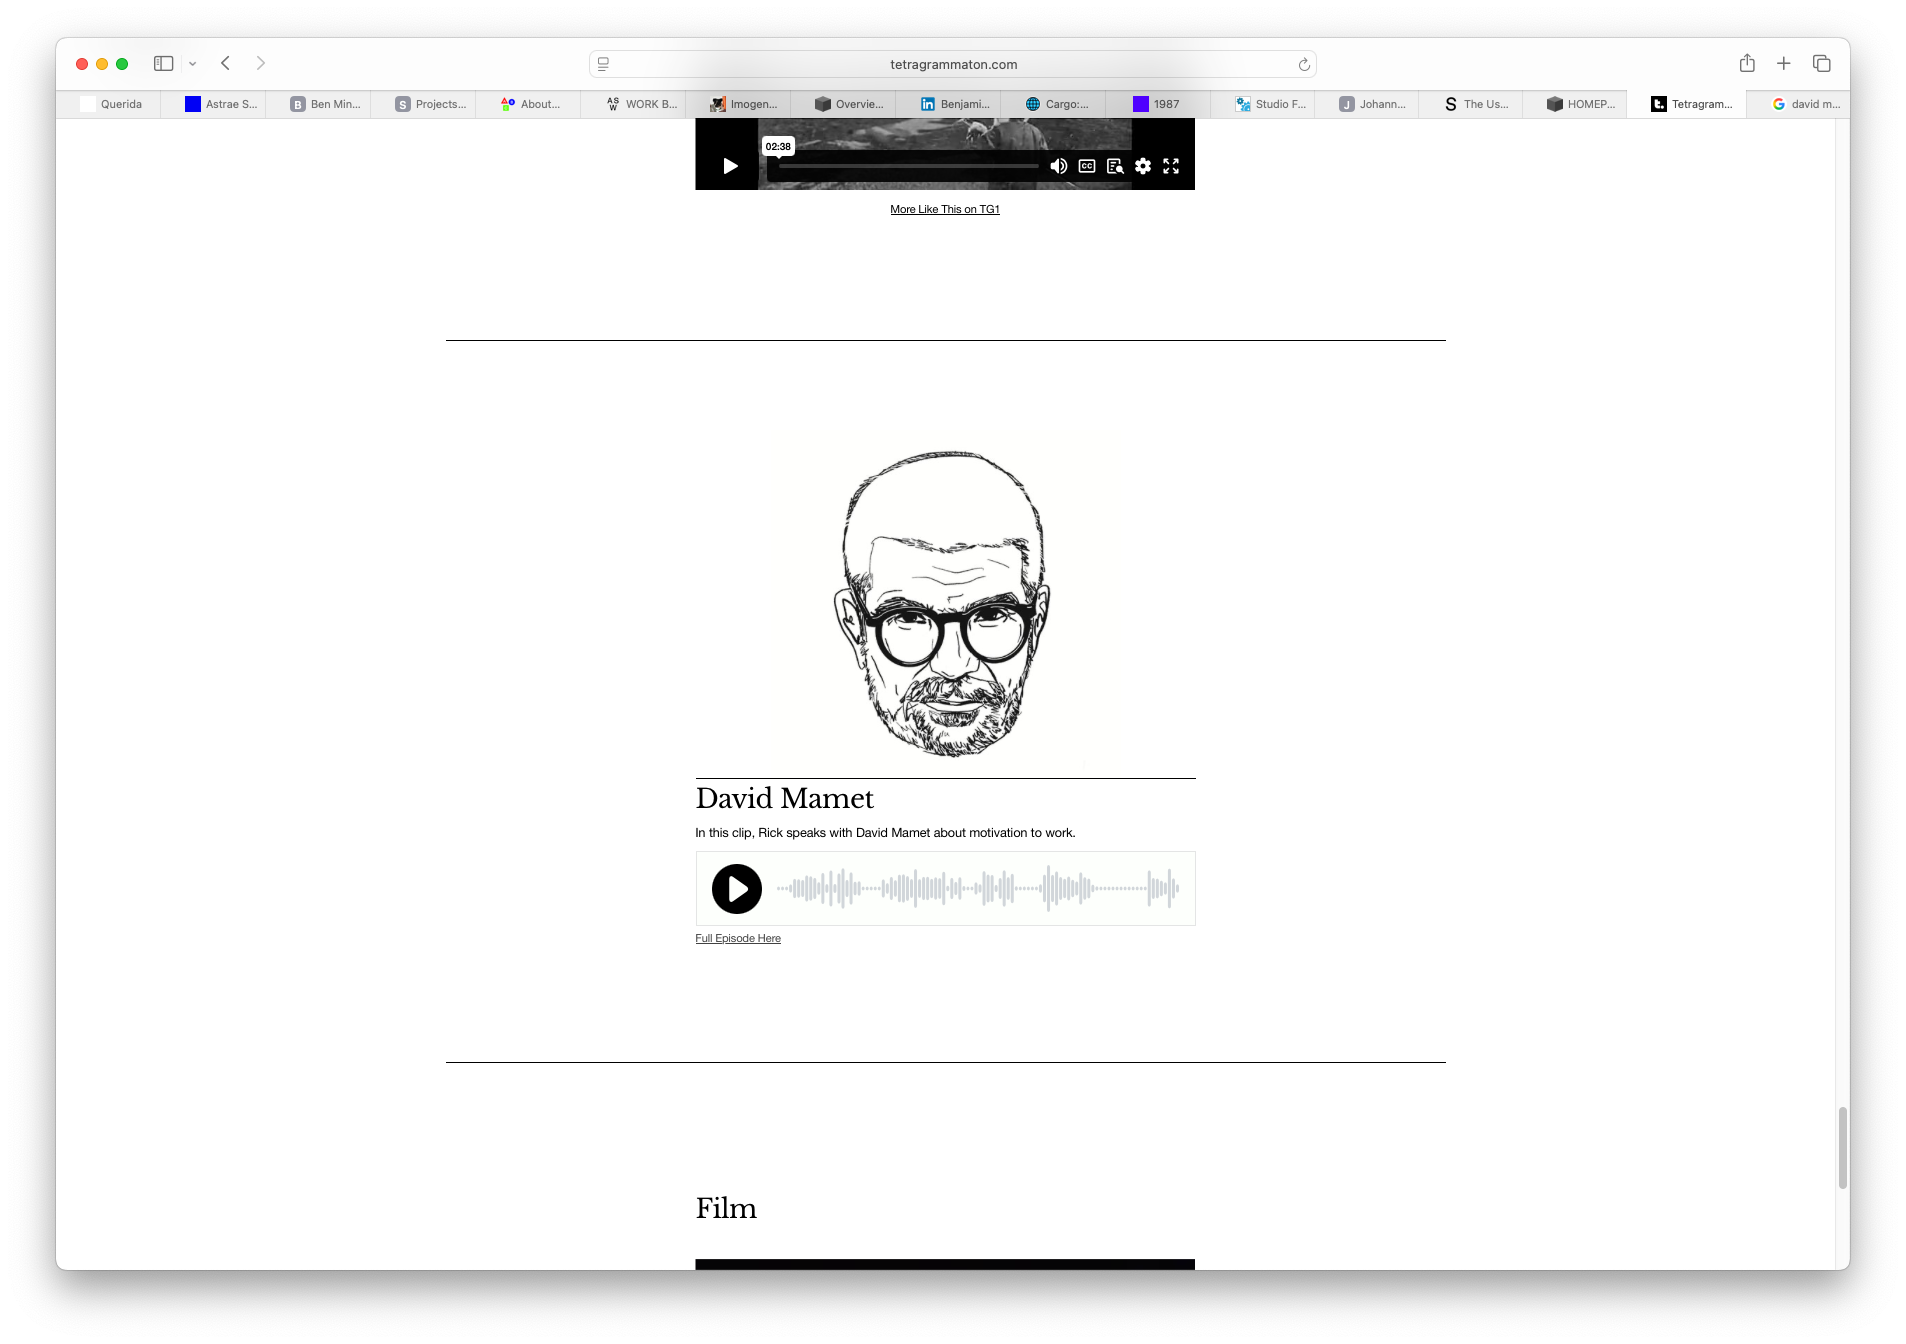The image size is (1906, 1344).
Task: Play the video in the top player
Action: (x=730, y=166)
